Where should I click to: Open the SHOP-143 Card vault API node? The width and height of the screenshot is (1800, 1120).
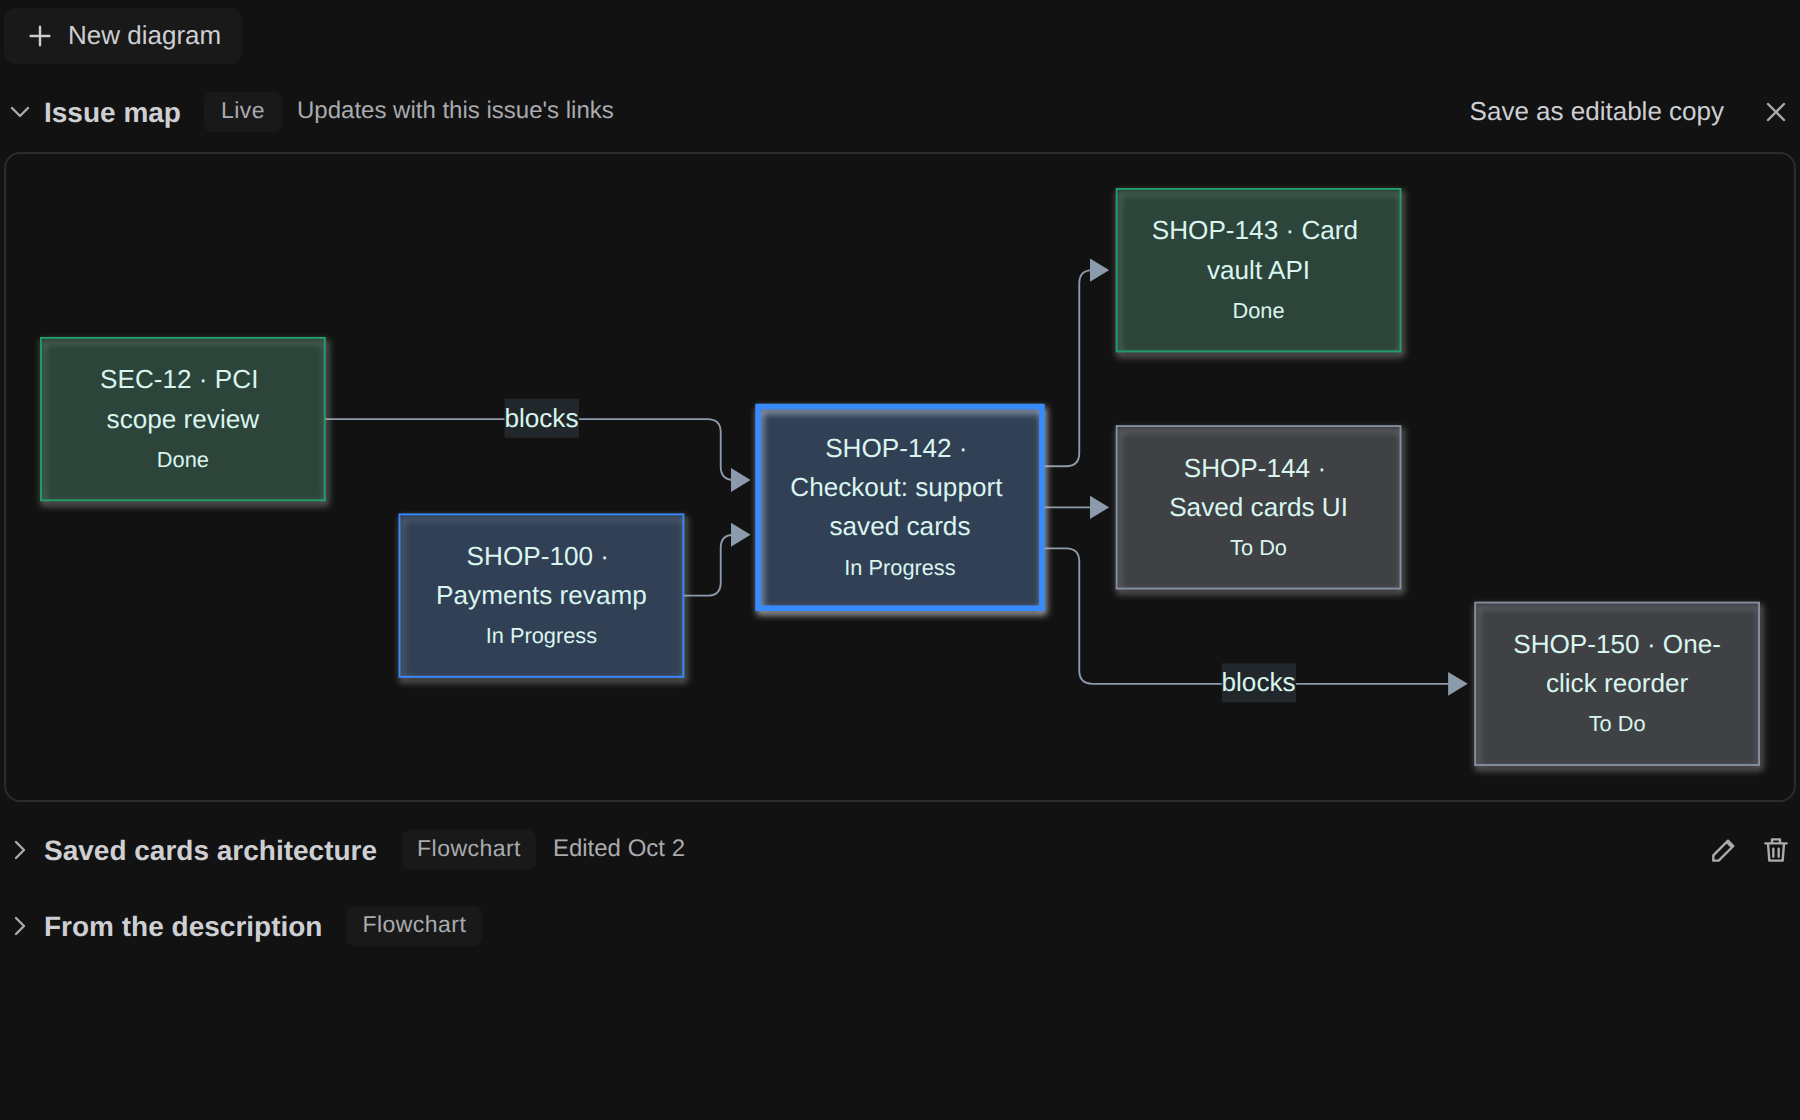pos(1258,270)
